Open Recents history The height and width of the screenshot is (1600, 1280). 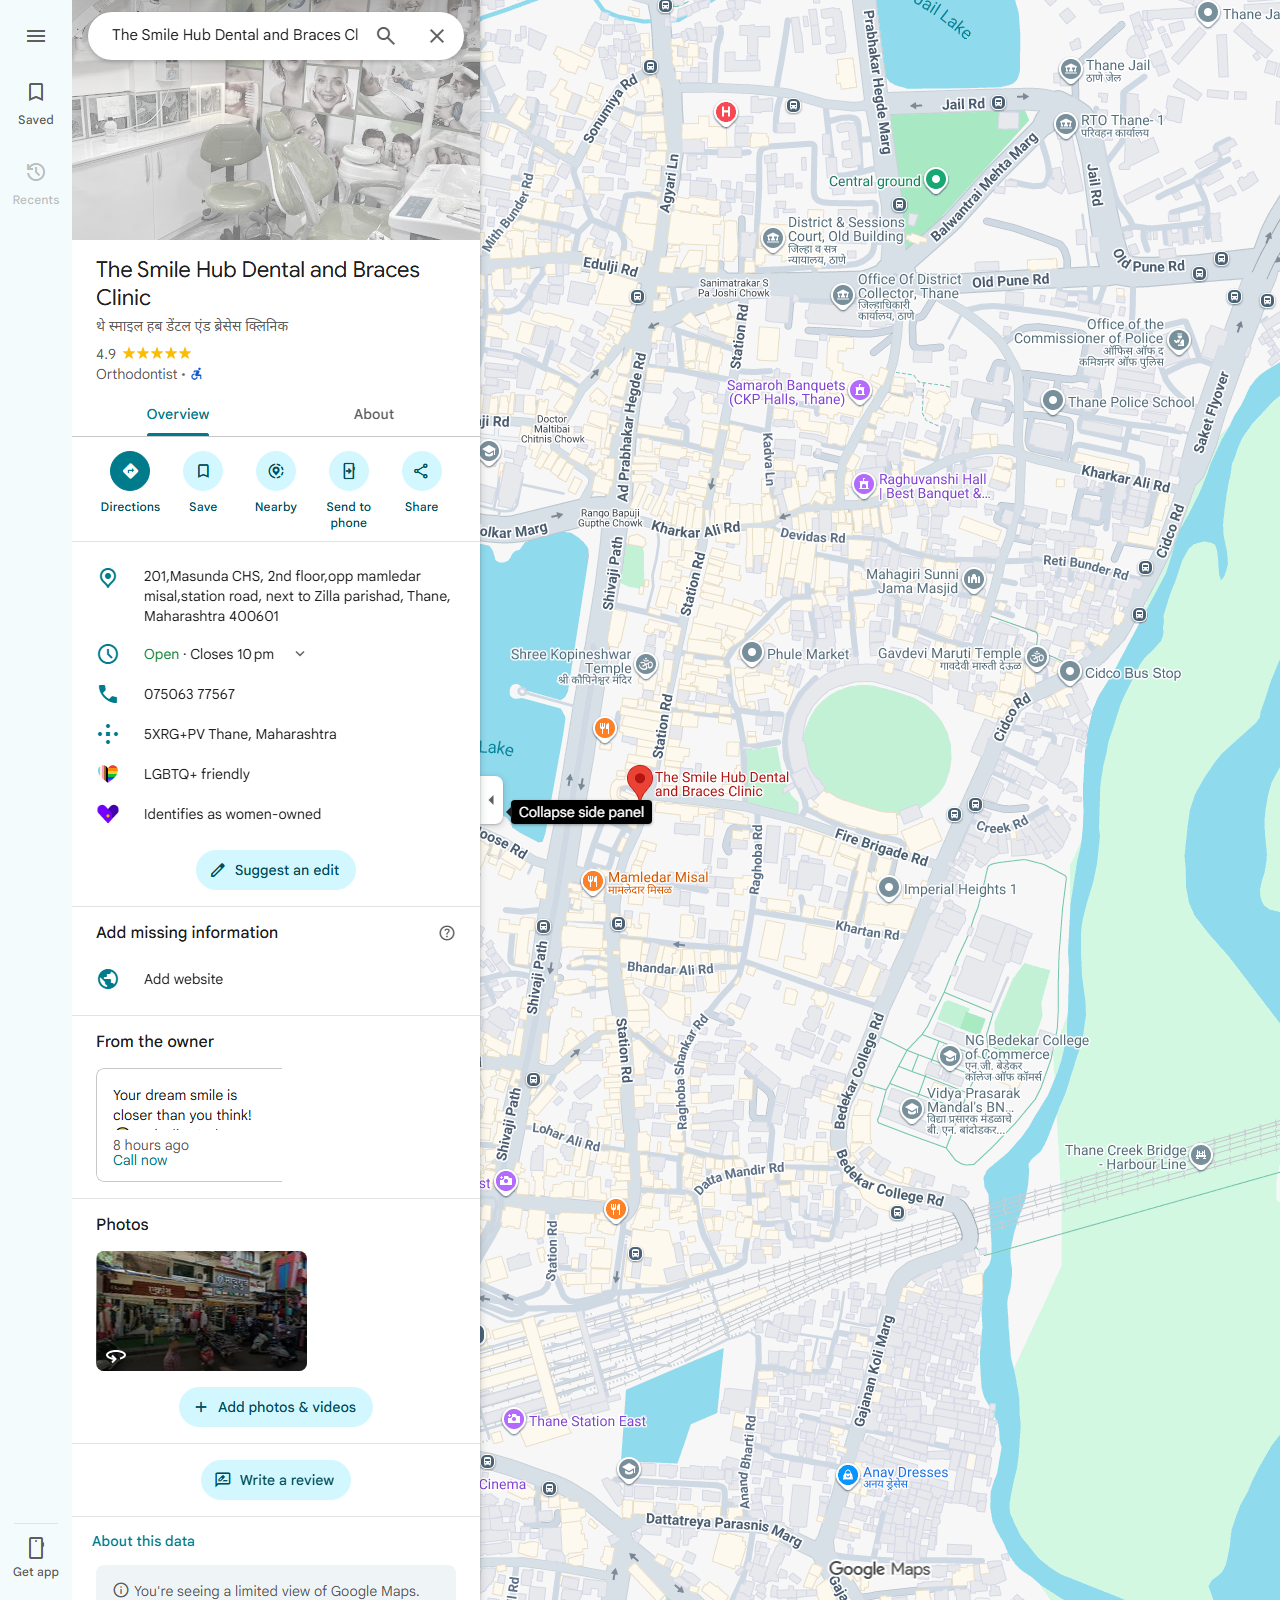point(36,184)
